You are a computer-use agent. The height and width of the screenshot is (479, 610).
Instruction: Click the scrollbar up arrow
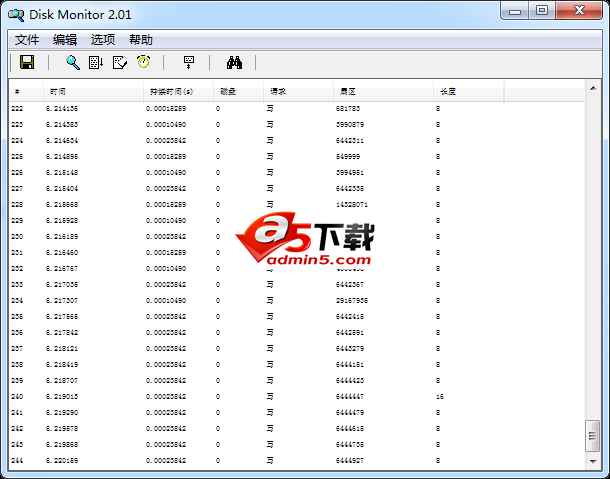593,88
